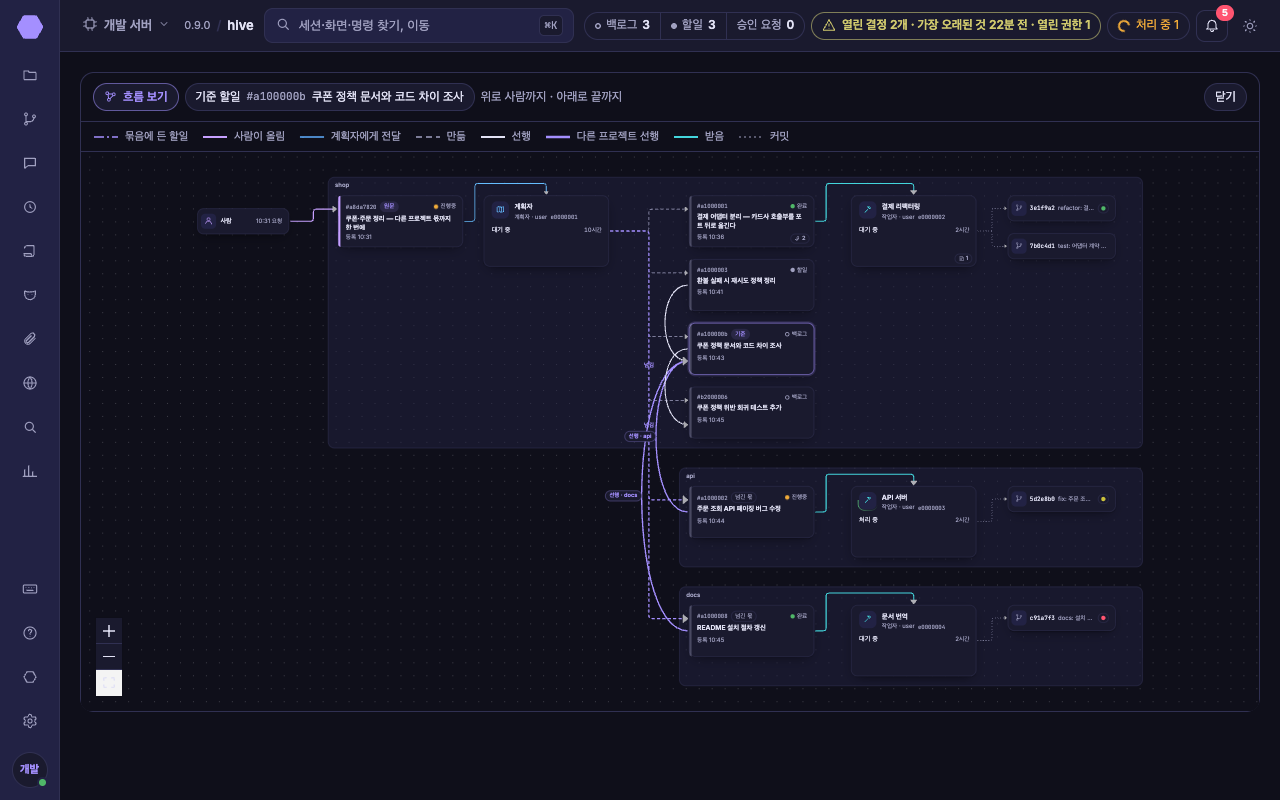1280x800 pixels.
Task: Open task card 주문 조회 API 페이징 버그 수정
Action: click(x=751, y=511)
